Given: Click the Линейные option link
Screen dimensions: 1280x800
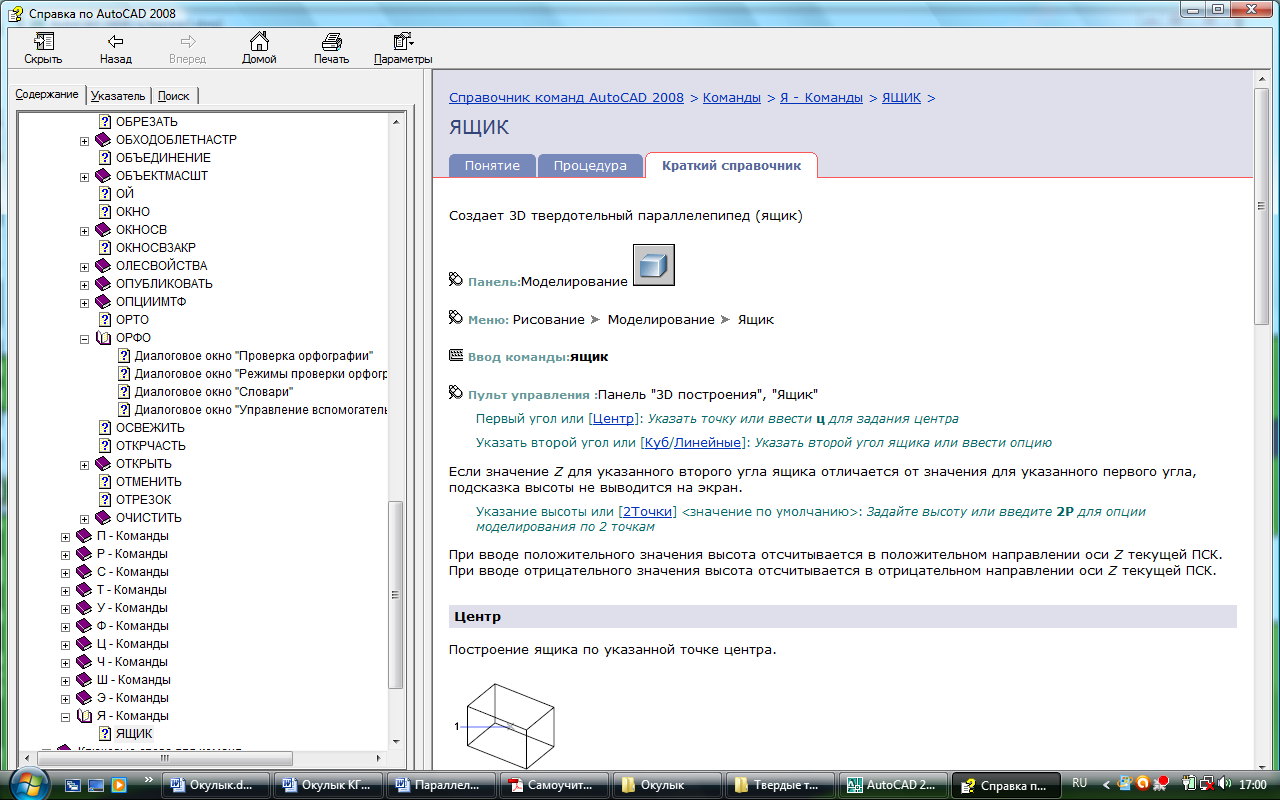Looking at the screenshot, I should pos(707,442).
